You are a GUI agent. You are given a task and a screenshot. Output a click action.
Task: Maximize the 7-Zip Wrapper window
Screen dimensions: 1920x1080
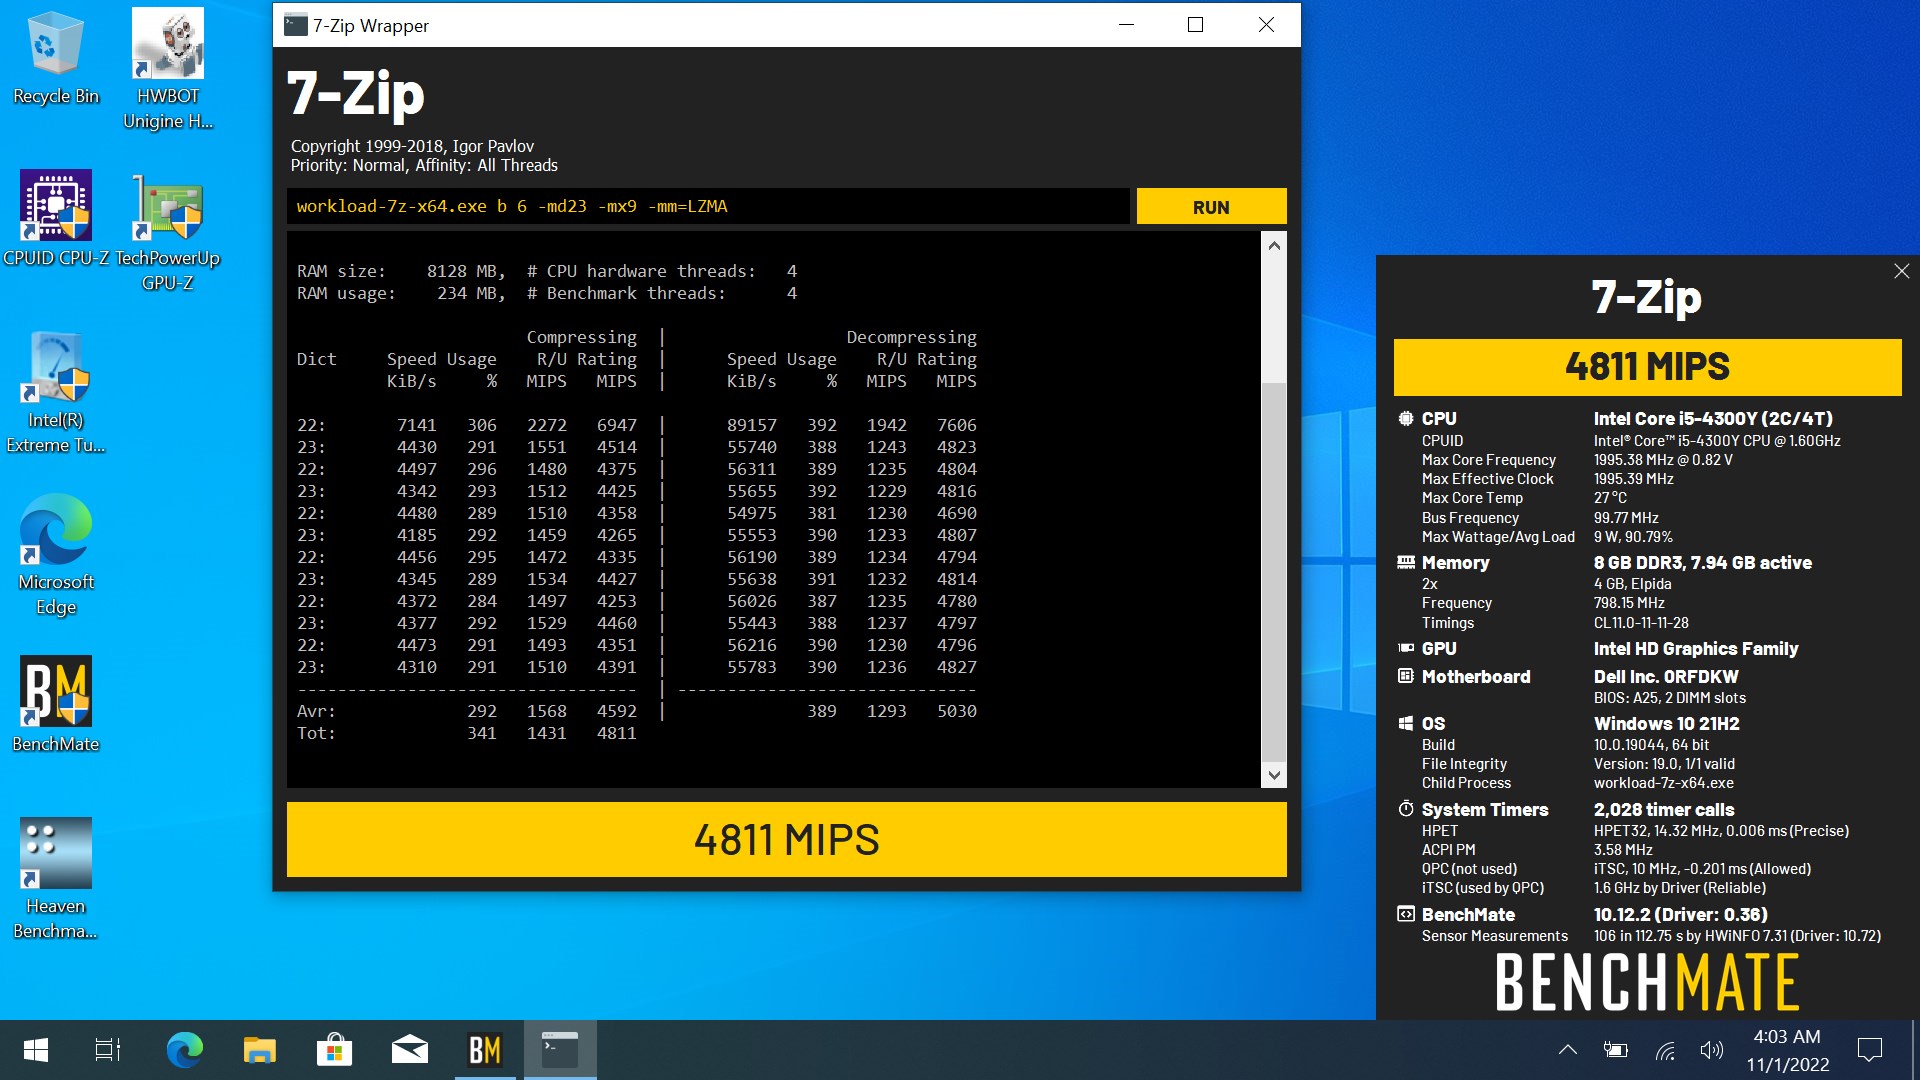(x=1195, y=25)
